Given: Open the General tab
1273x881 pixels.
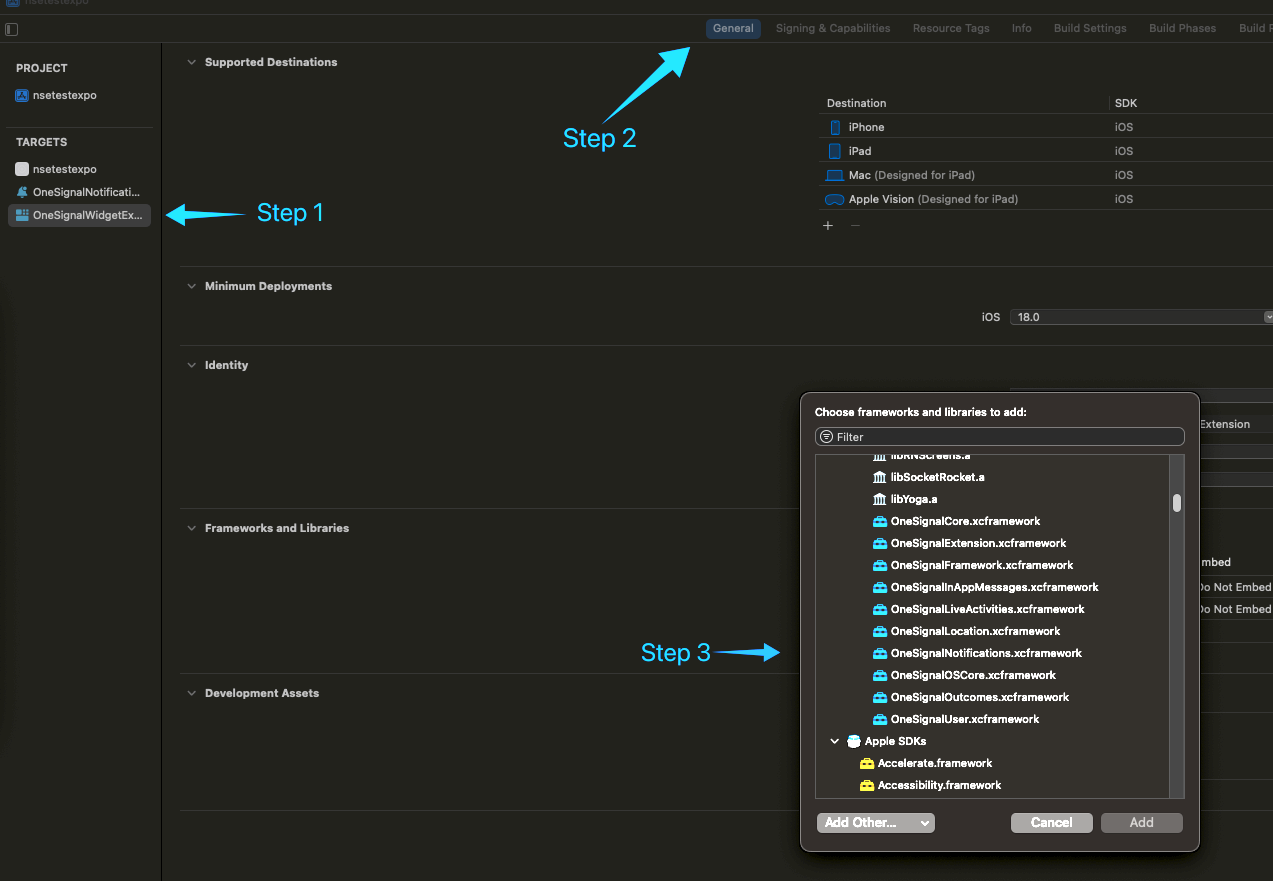Looking at the screenshot, I should point(733,28).
